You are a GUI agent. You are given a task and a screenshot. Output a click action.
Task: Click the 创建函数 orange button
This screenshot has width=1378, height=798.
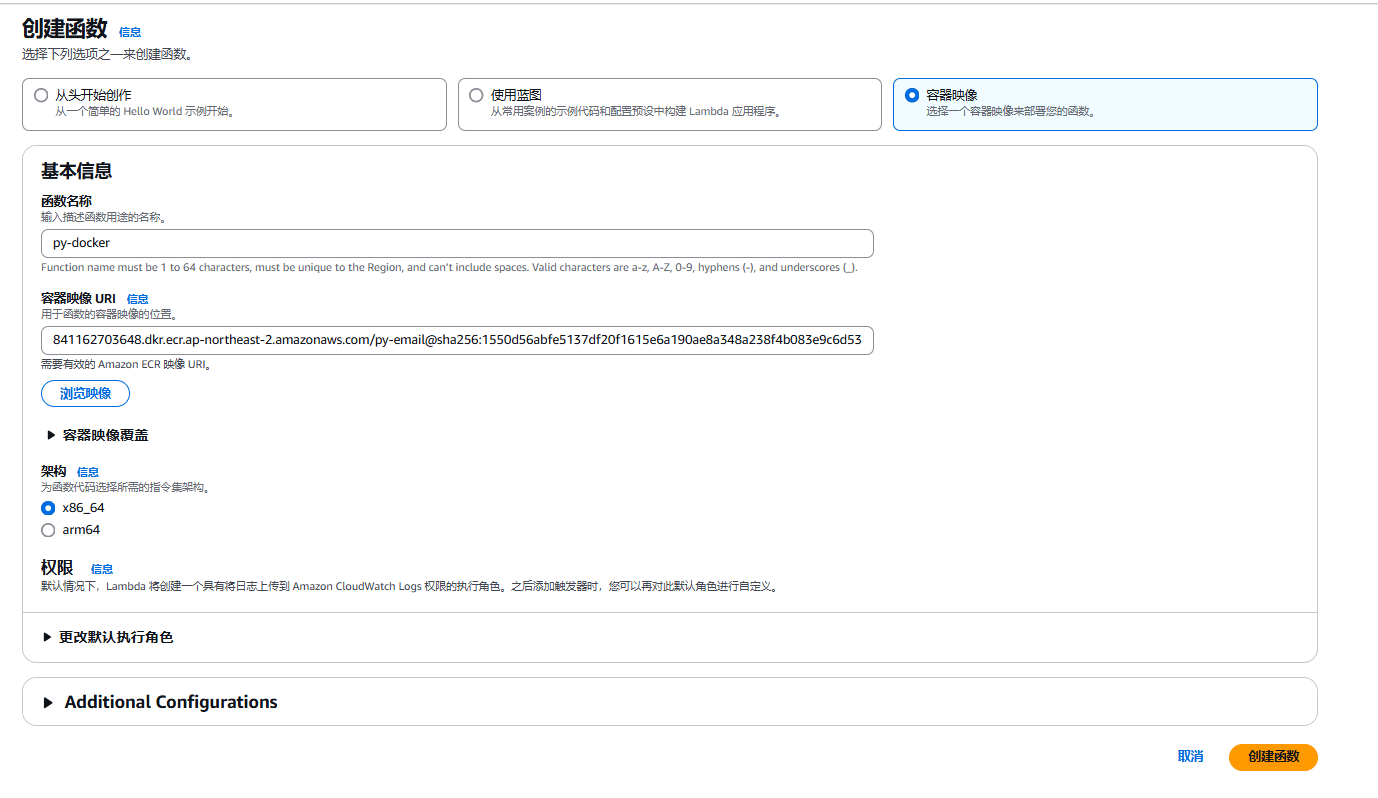pyautogui.click(x=1272, y=757)
